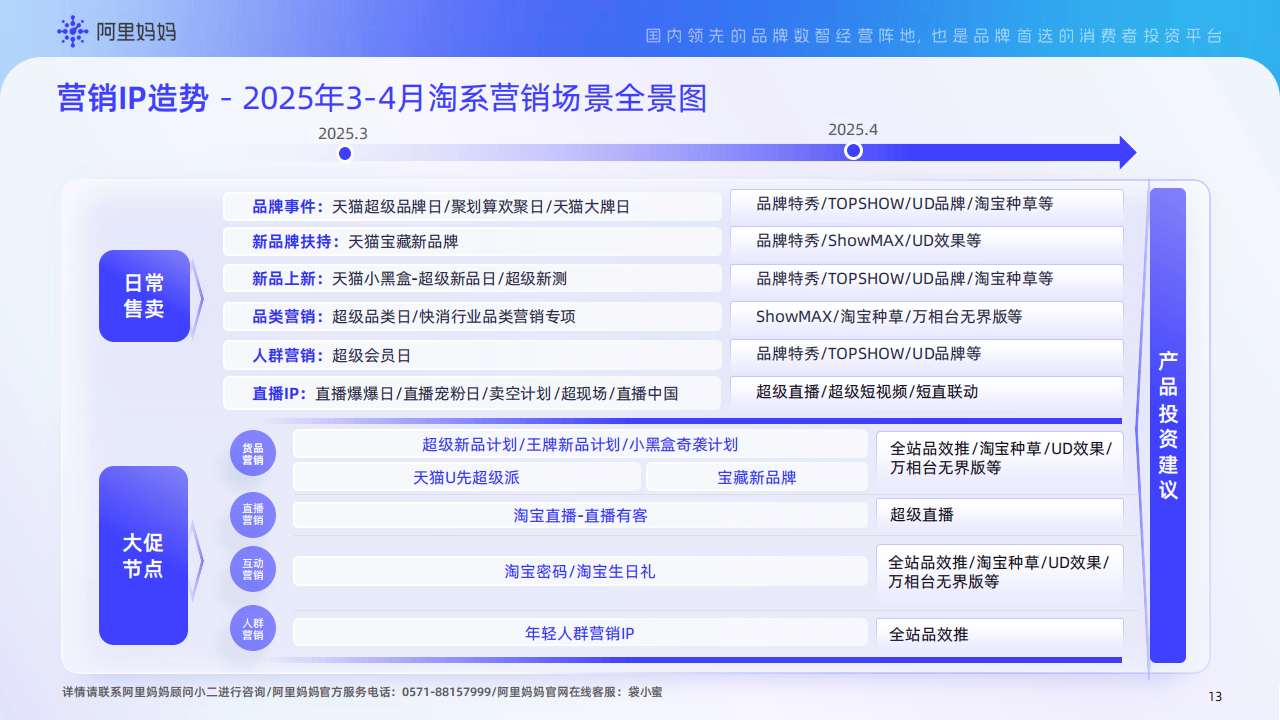This screenshot has height=720, width=1280.
Task: Click the 互动营销 circular badge
Action: coord(253,569)
